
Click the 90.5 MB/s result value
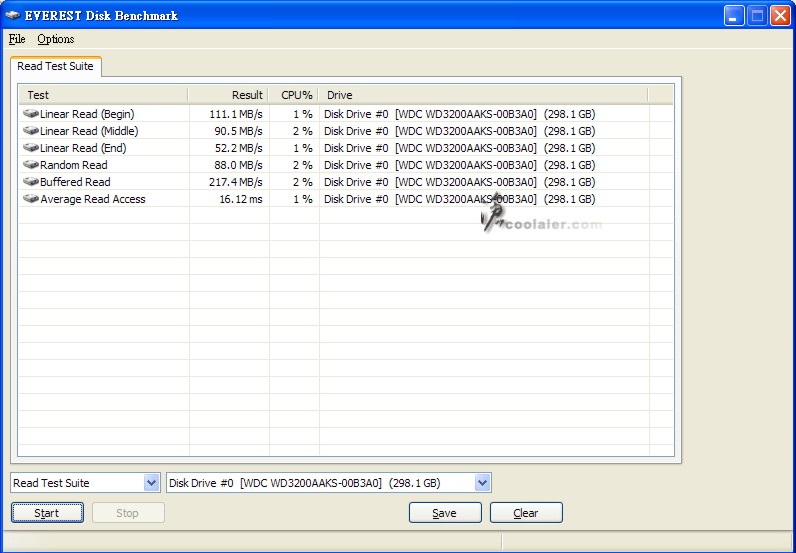coord(238,131)
